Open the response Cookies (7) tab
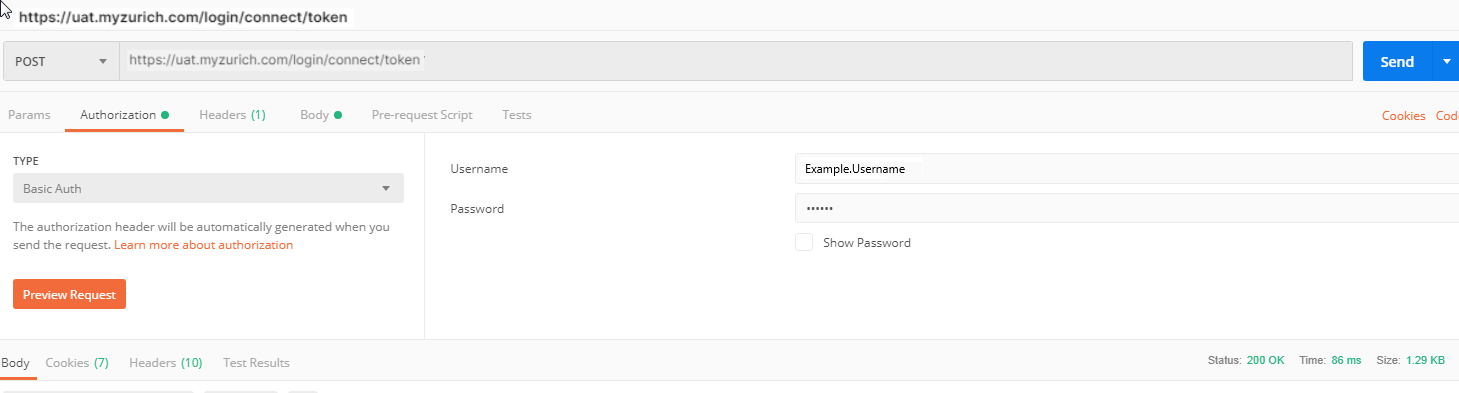 click(77, 363)
